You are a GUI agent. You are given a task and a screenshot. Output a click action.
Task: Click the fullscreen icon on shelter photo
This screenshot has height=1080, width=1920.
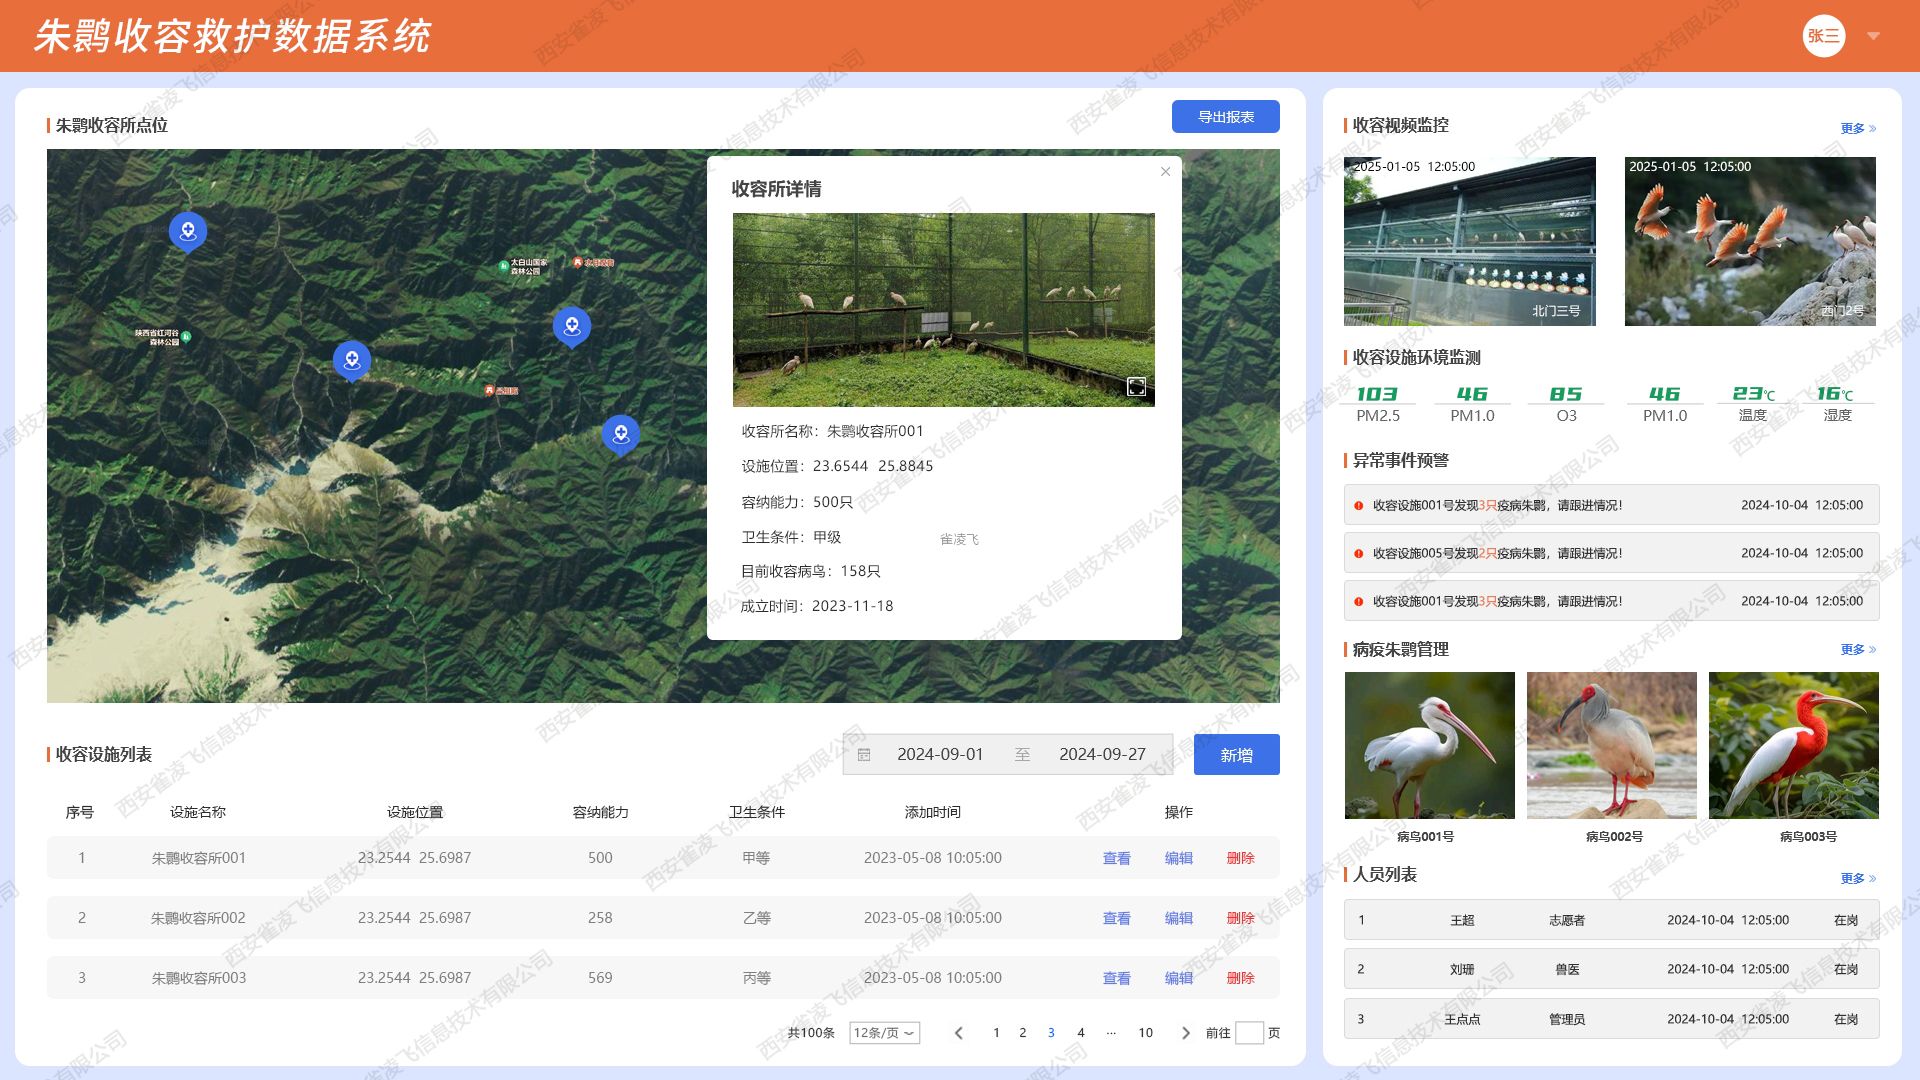coord(1136,387)
